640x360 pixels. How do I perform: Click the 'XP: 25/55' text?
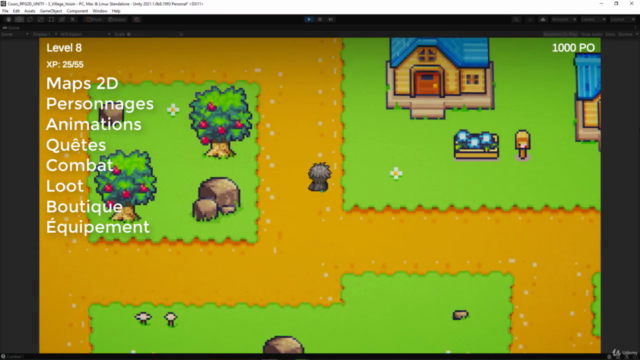65,64
